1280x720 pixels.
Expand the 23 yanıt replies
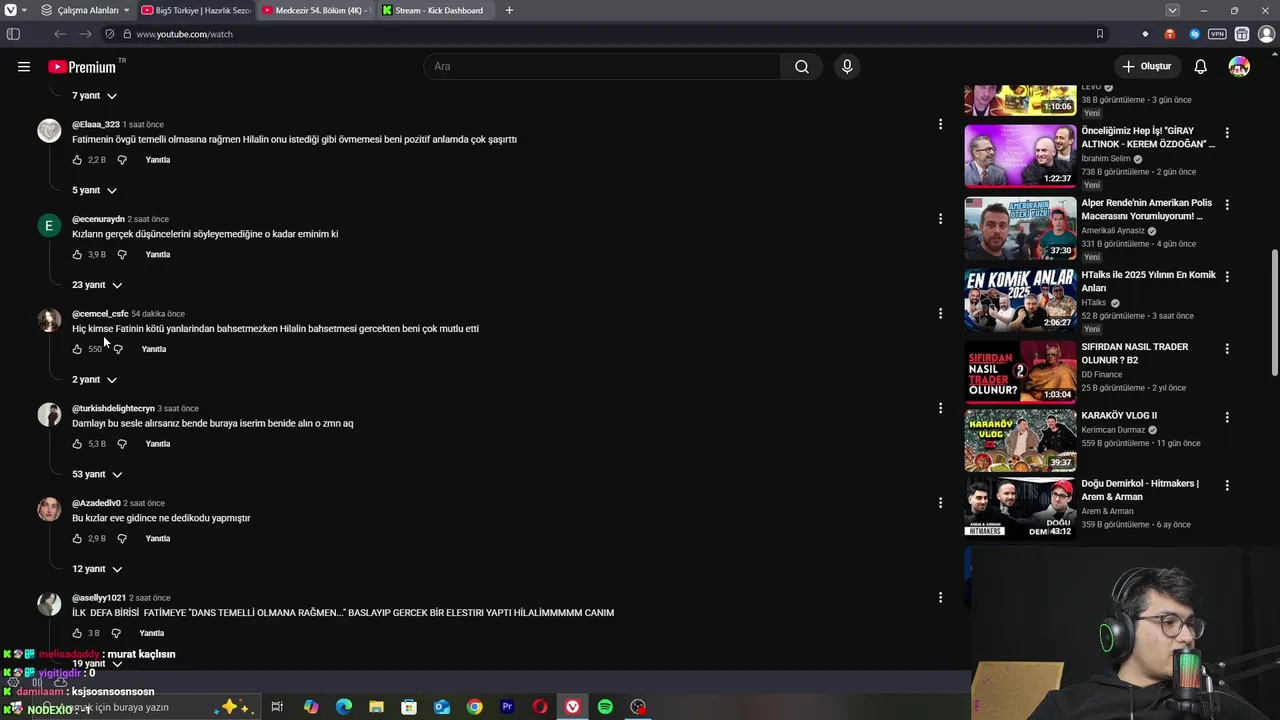coord(97,285)
